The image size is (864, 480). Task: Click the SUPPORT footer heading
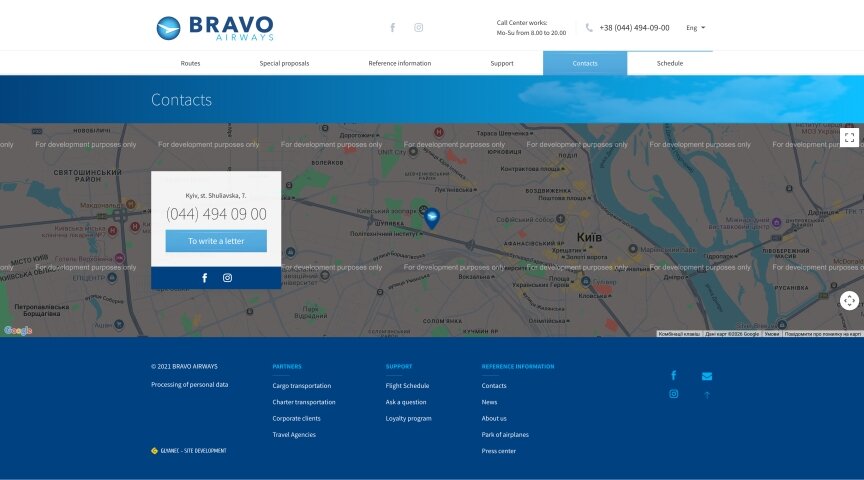coord(399,366)
